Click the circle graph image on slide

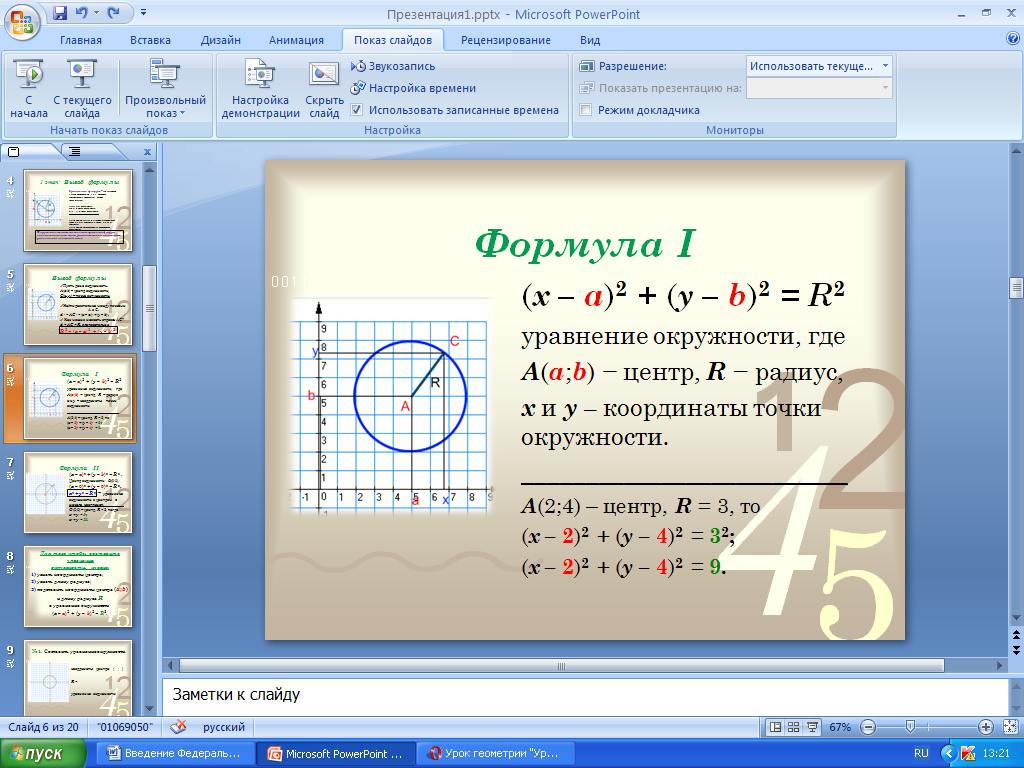[x=391, y=408]
